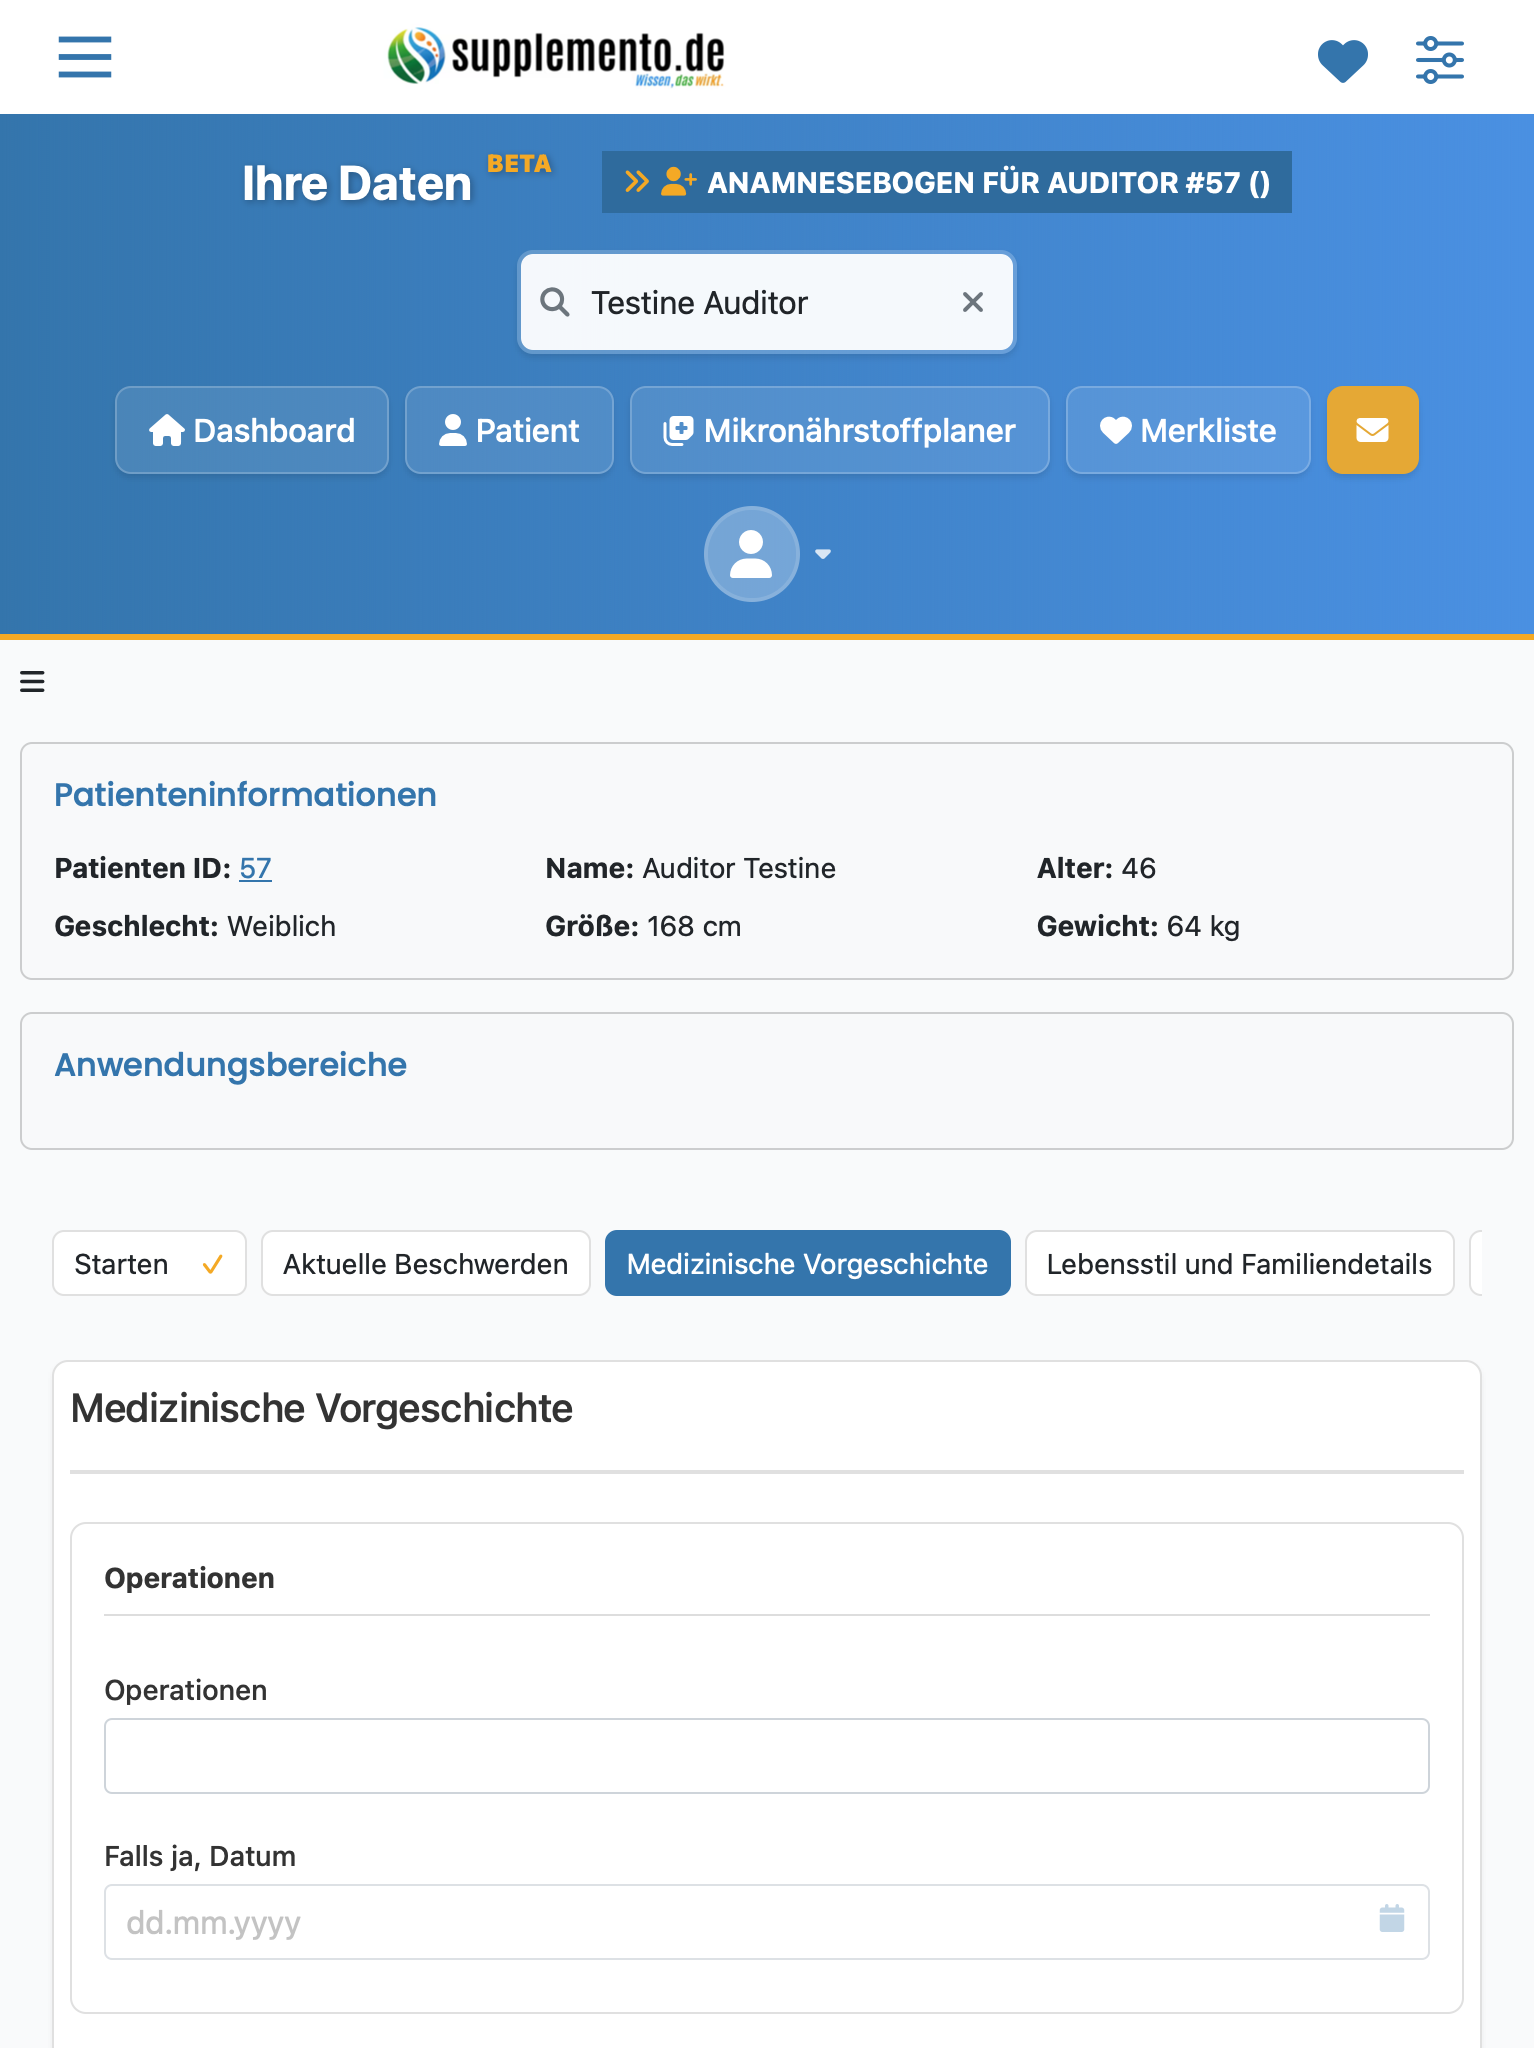Expand the user avatar dropdown arrow
The width and height of the screenshot is (1534, 2048).
pyautogui.click(x=823, y=554)
